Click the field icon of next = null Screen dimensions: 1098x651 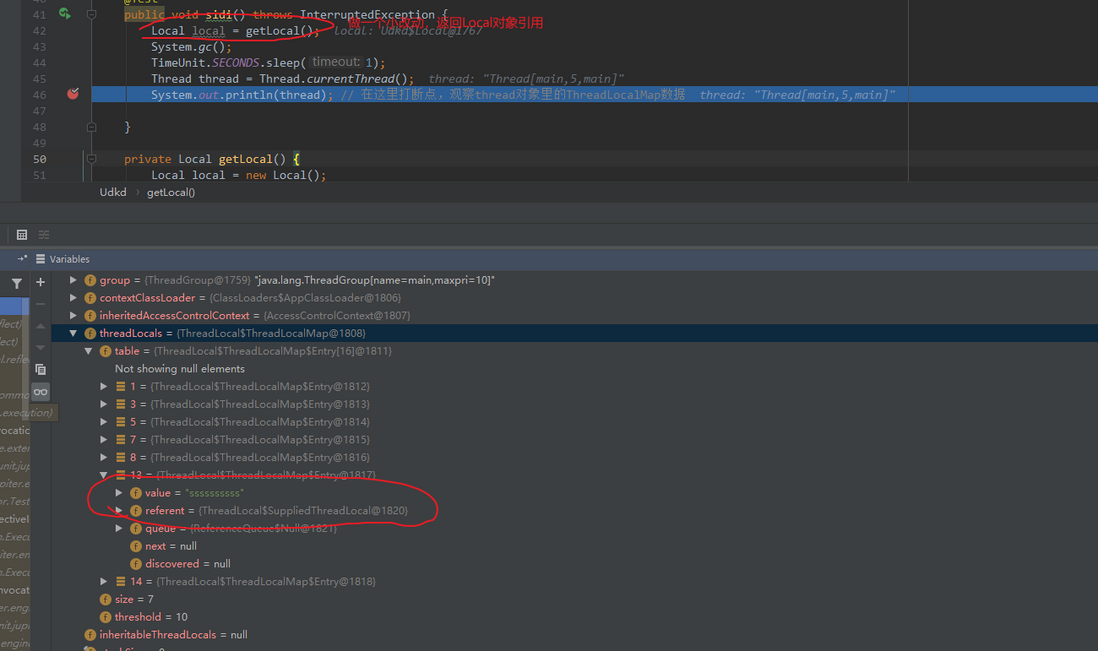136,546
